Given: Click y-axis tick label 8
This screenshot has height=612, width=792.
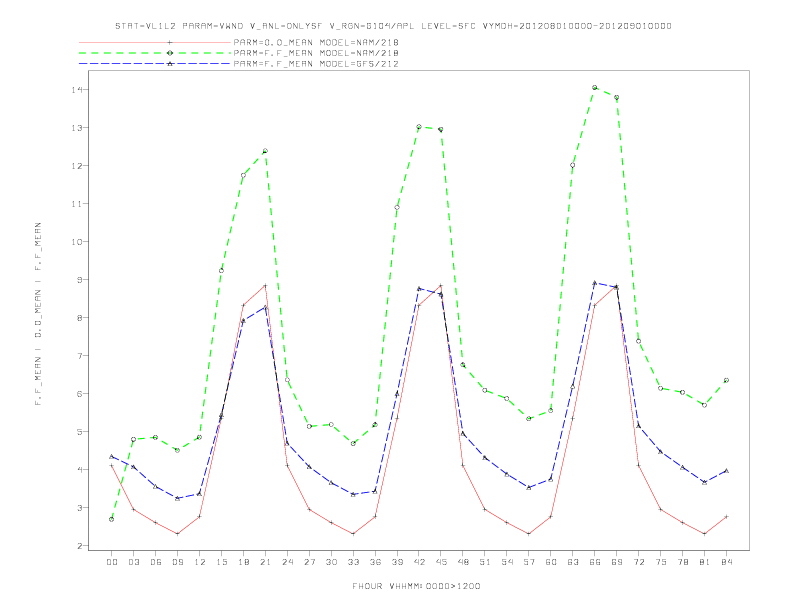Looking at the screenshot, I should [x=80, y=318].
